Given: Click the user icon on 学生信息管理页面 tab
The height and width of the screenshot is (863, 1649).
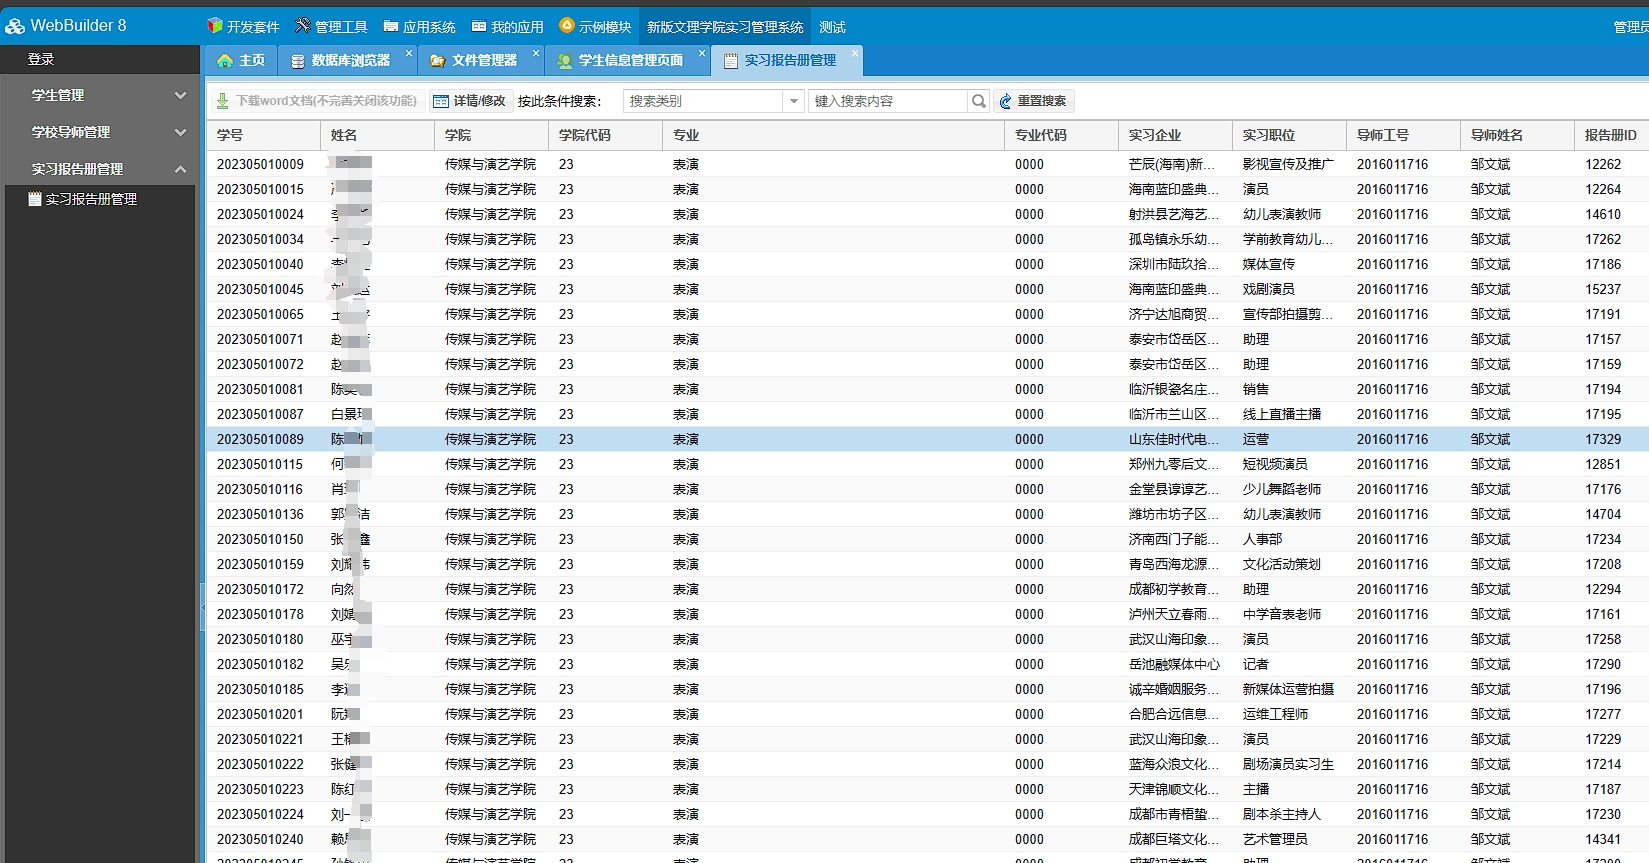Looking at the screenshot, I should (565, 61).
